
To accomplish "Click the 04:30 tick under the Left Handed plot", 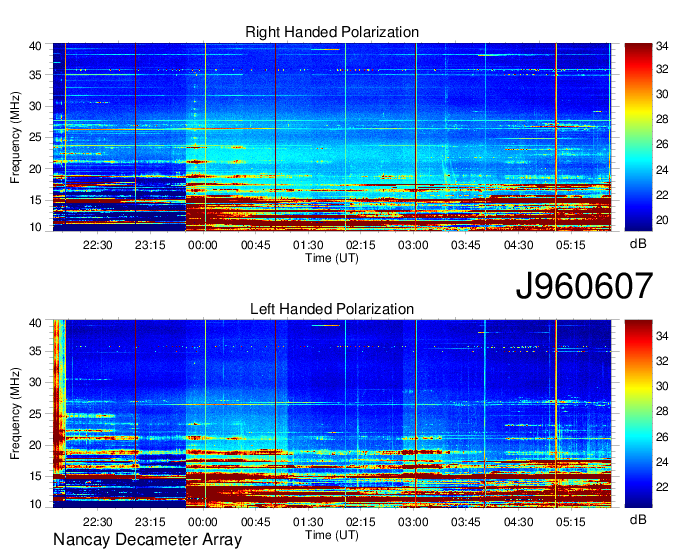I will pos(518,522).
